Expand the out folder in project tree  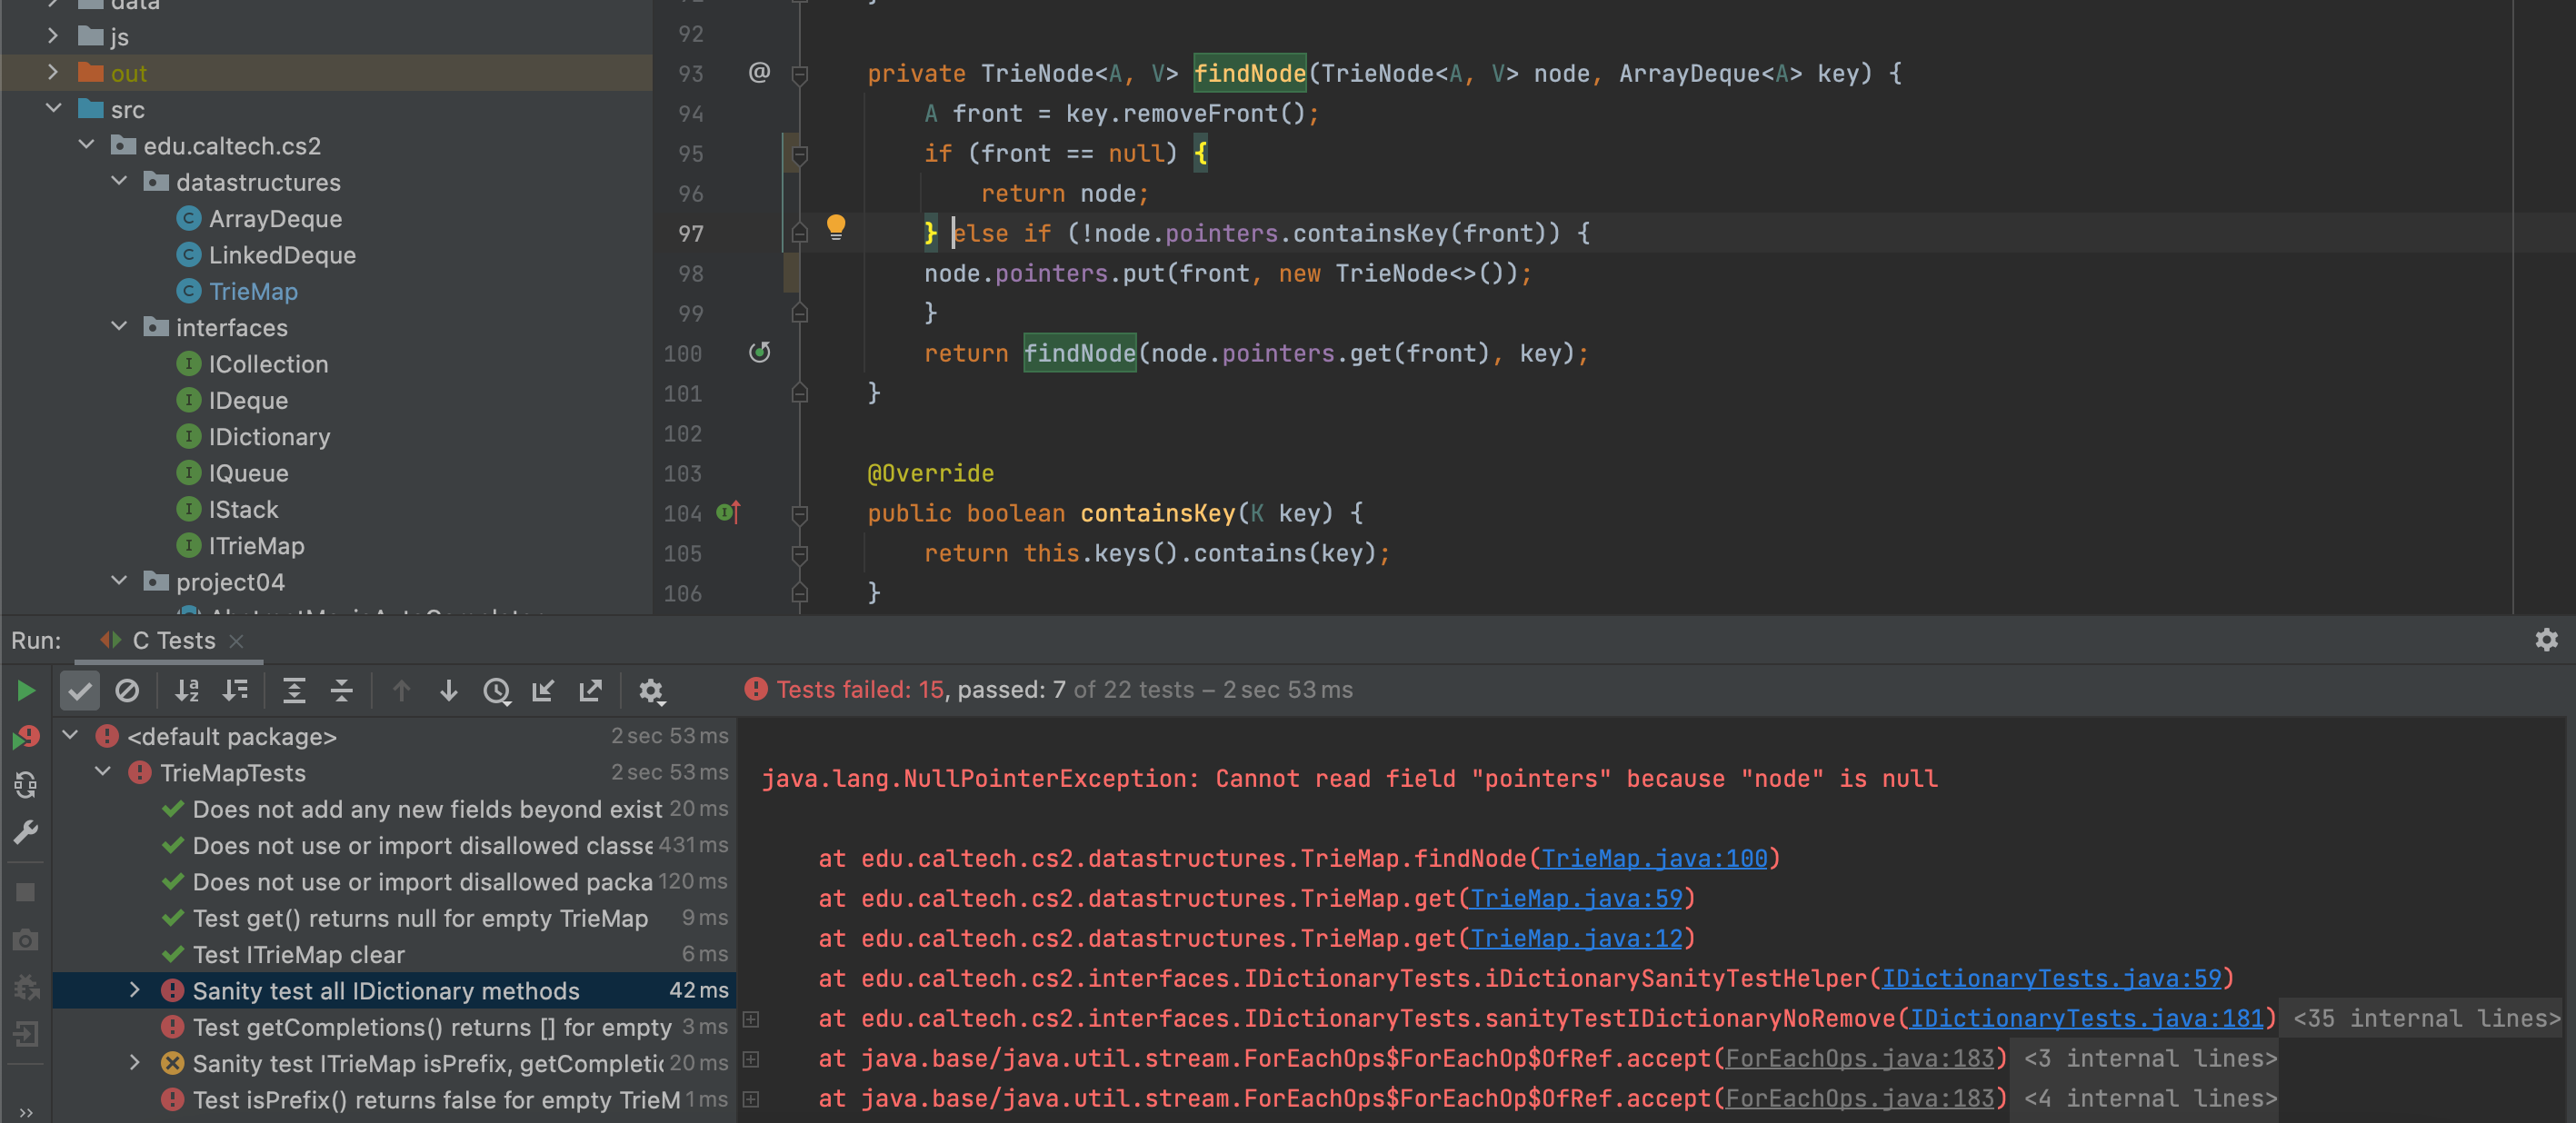click(x=53, y=73)
